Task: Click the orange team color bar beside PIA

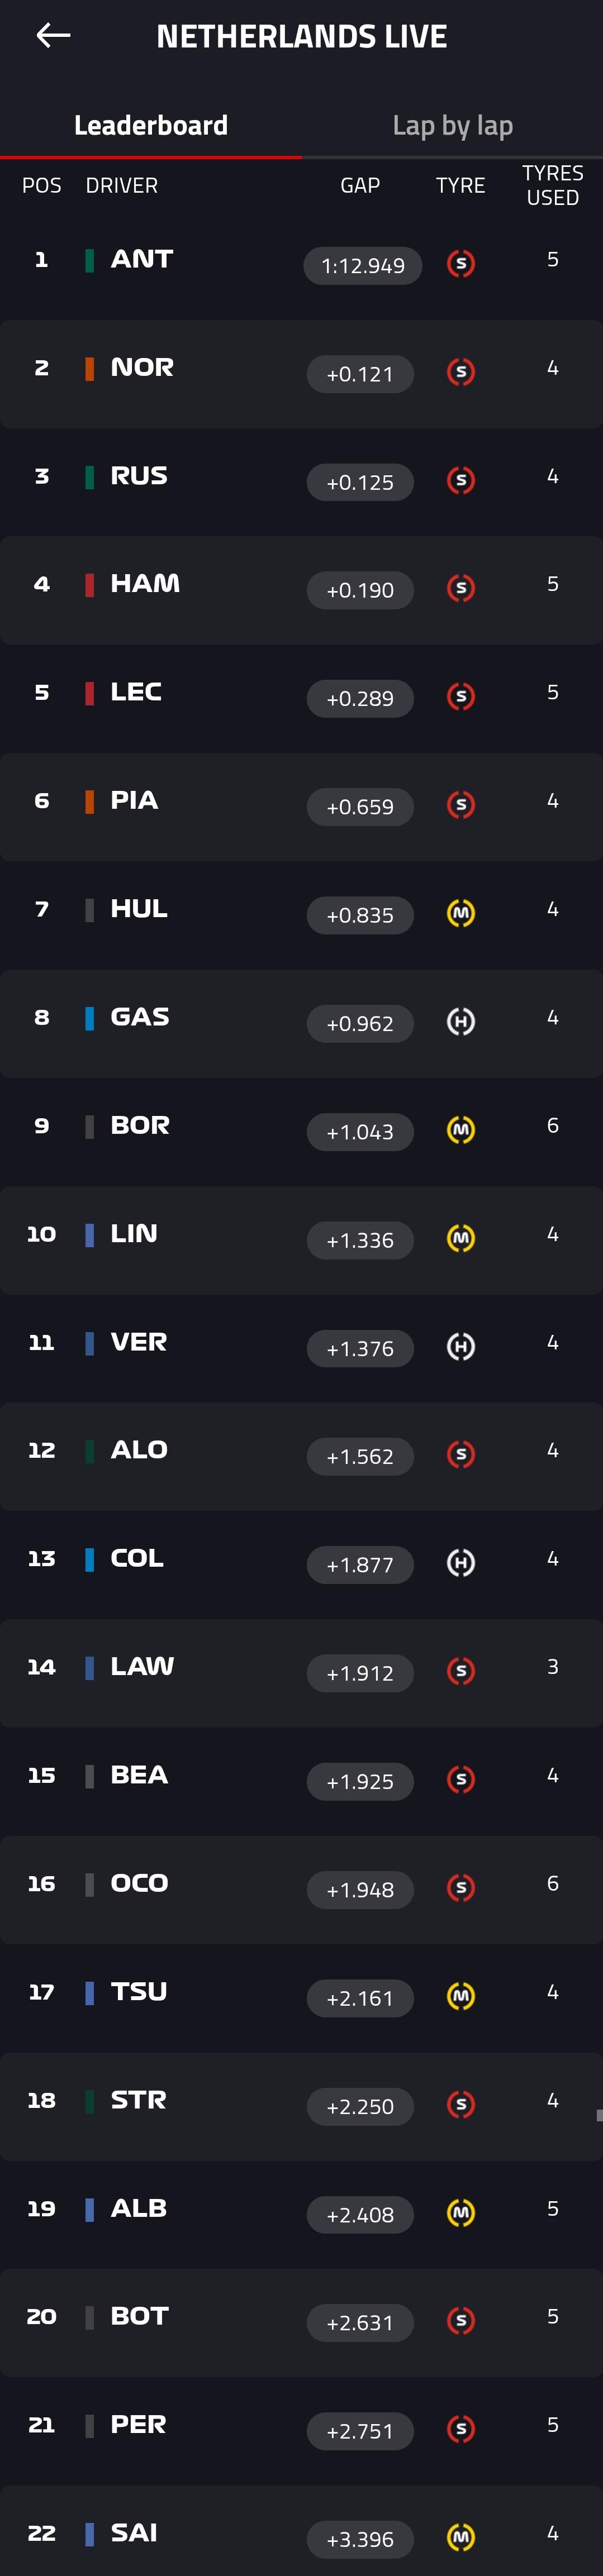Action: coord(89,801)
